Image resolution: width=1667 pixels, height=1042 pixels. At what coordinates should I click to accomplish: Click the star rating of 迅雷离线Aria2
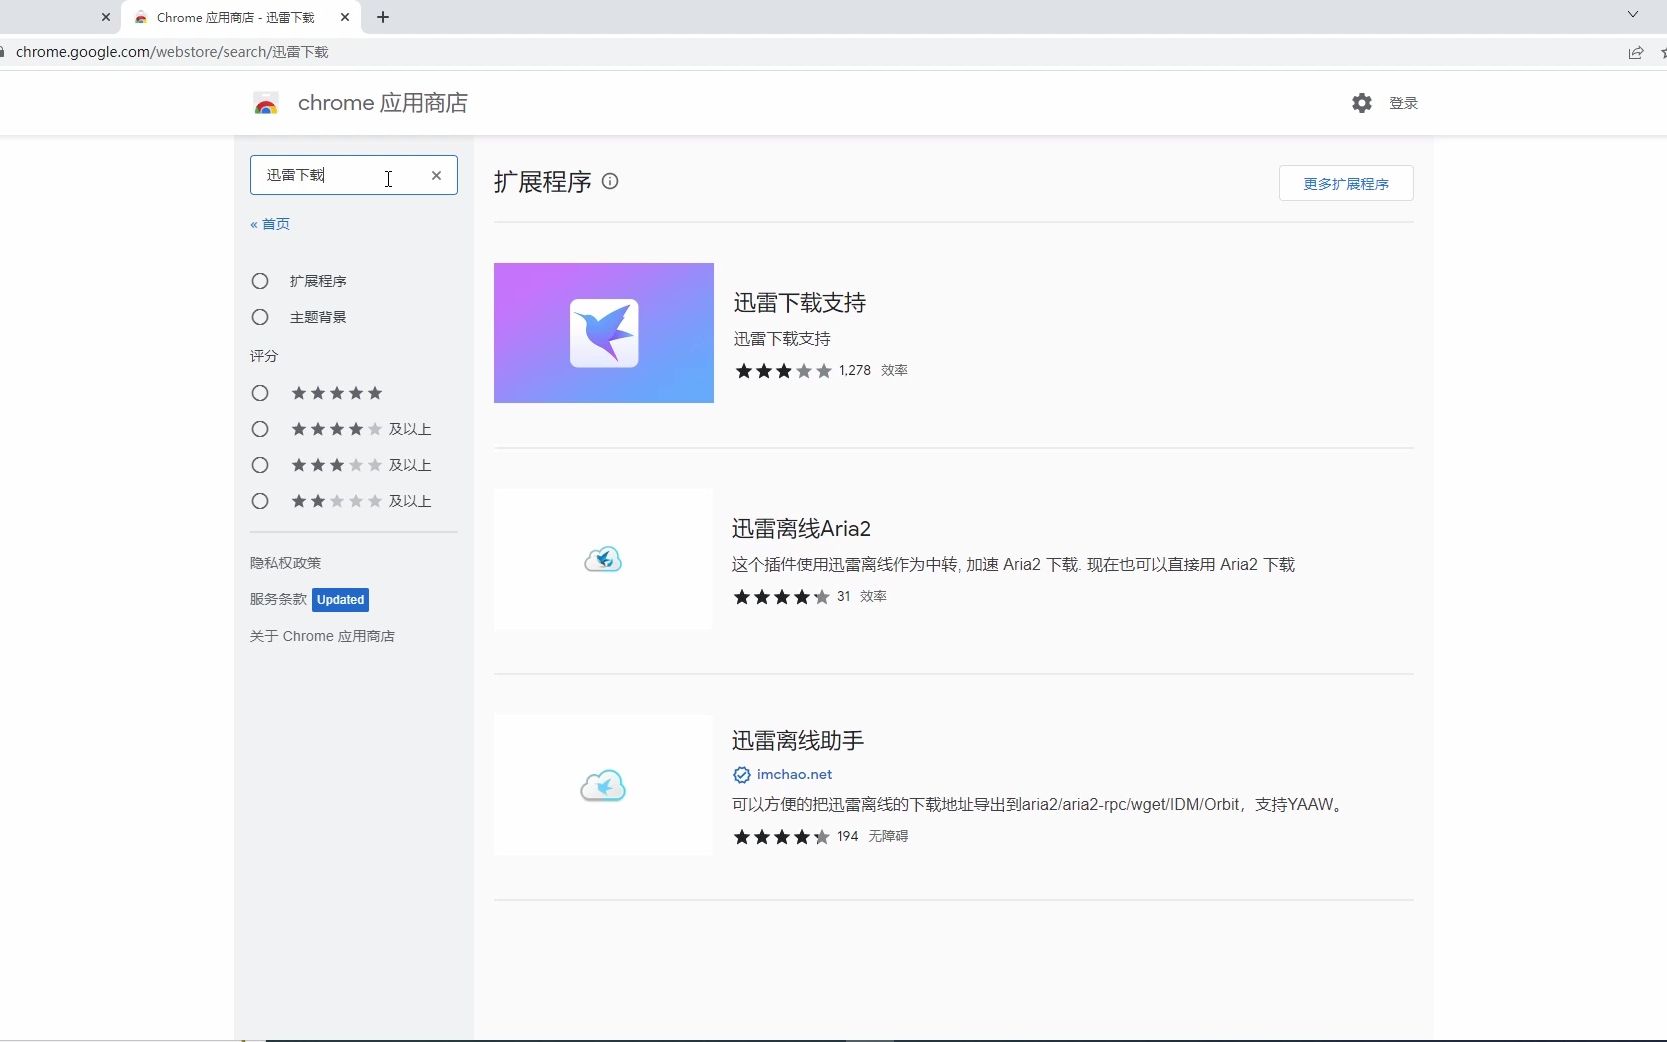782,597
